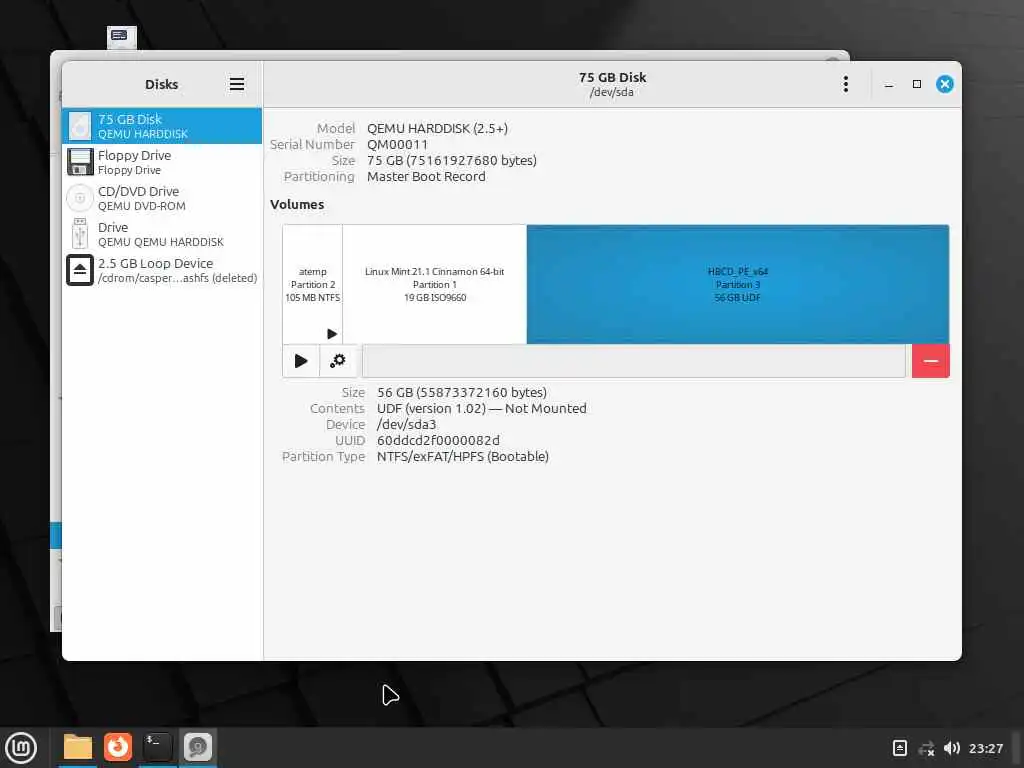The image size is (1024, 768).
Task: Open Files manager from taskbar
Action: tap(78, 747)
